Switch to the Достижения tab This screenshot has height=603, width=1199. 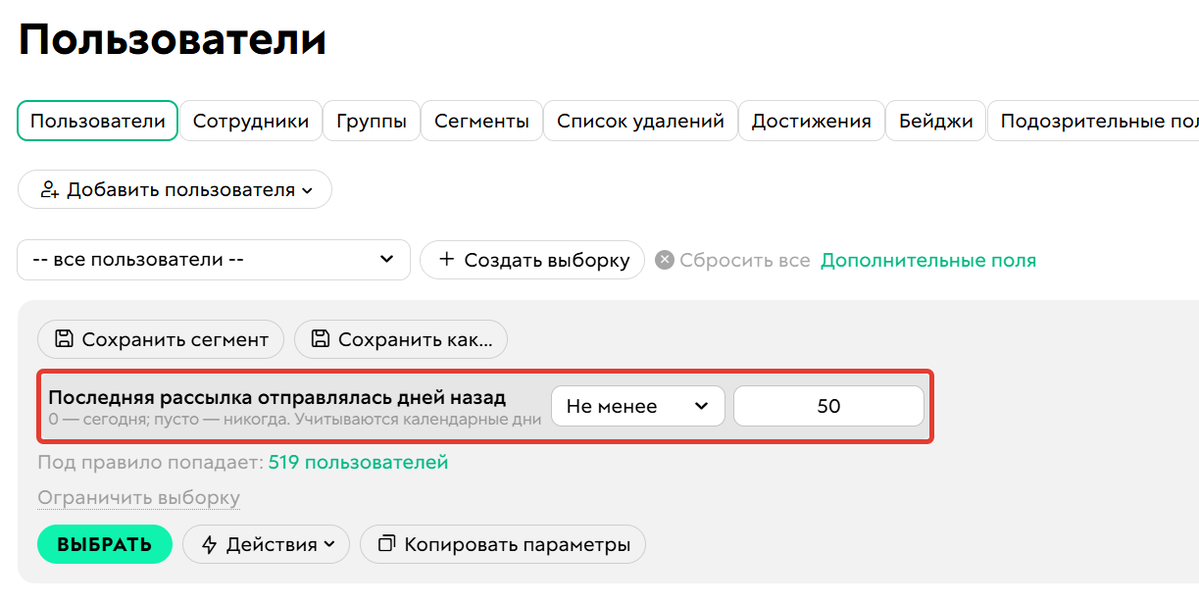click(810, 120)
